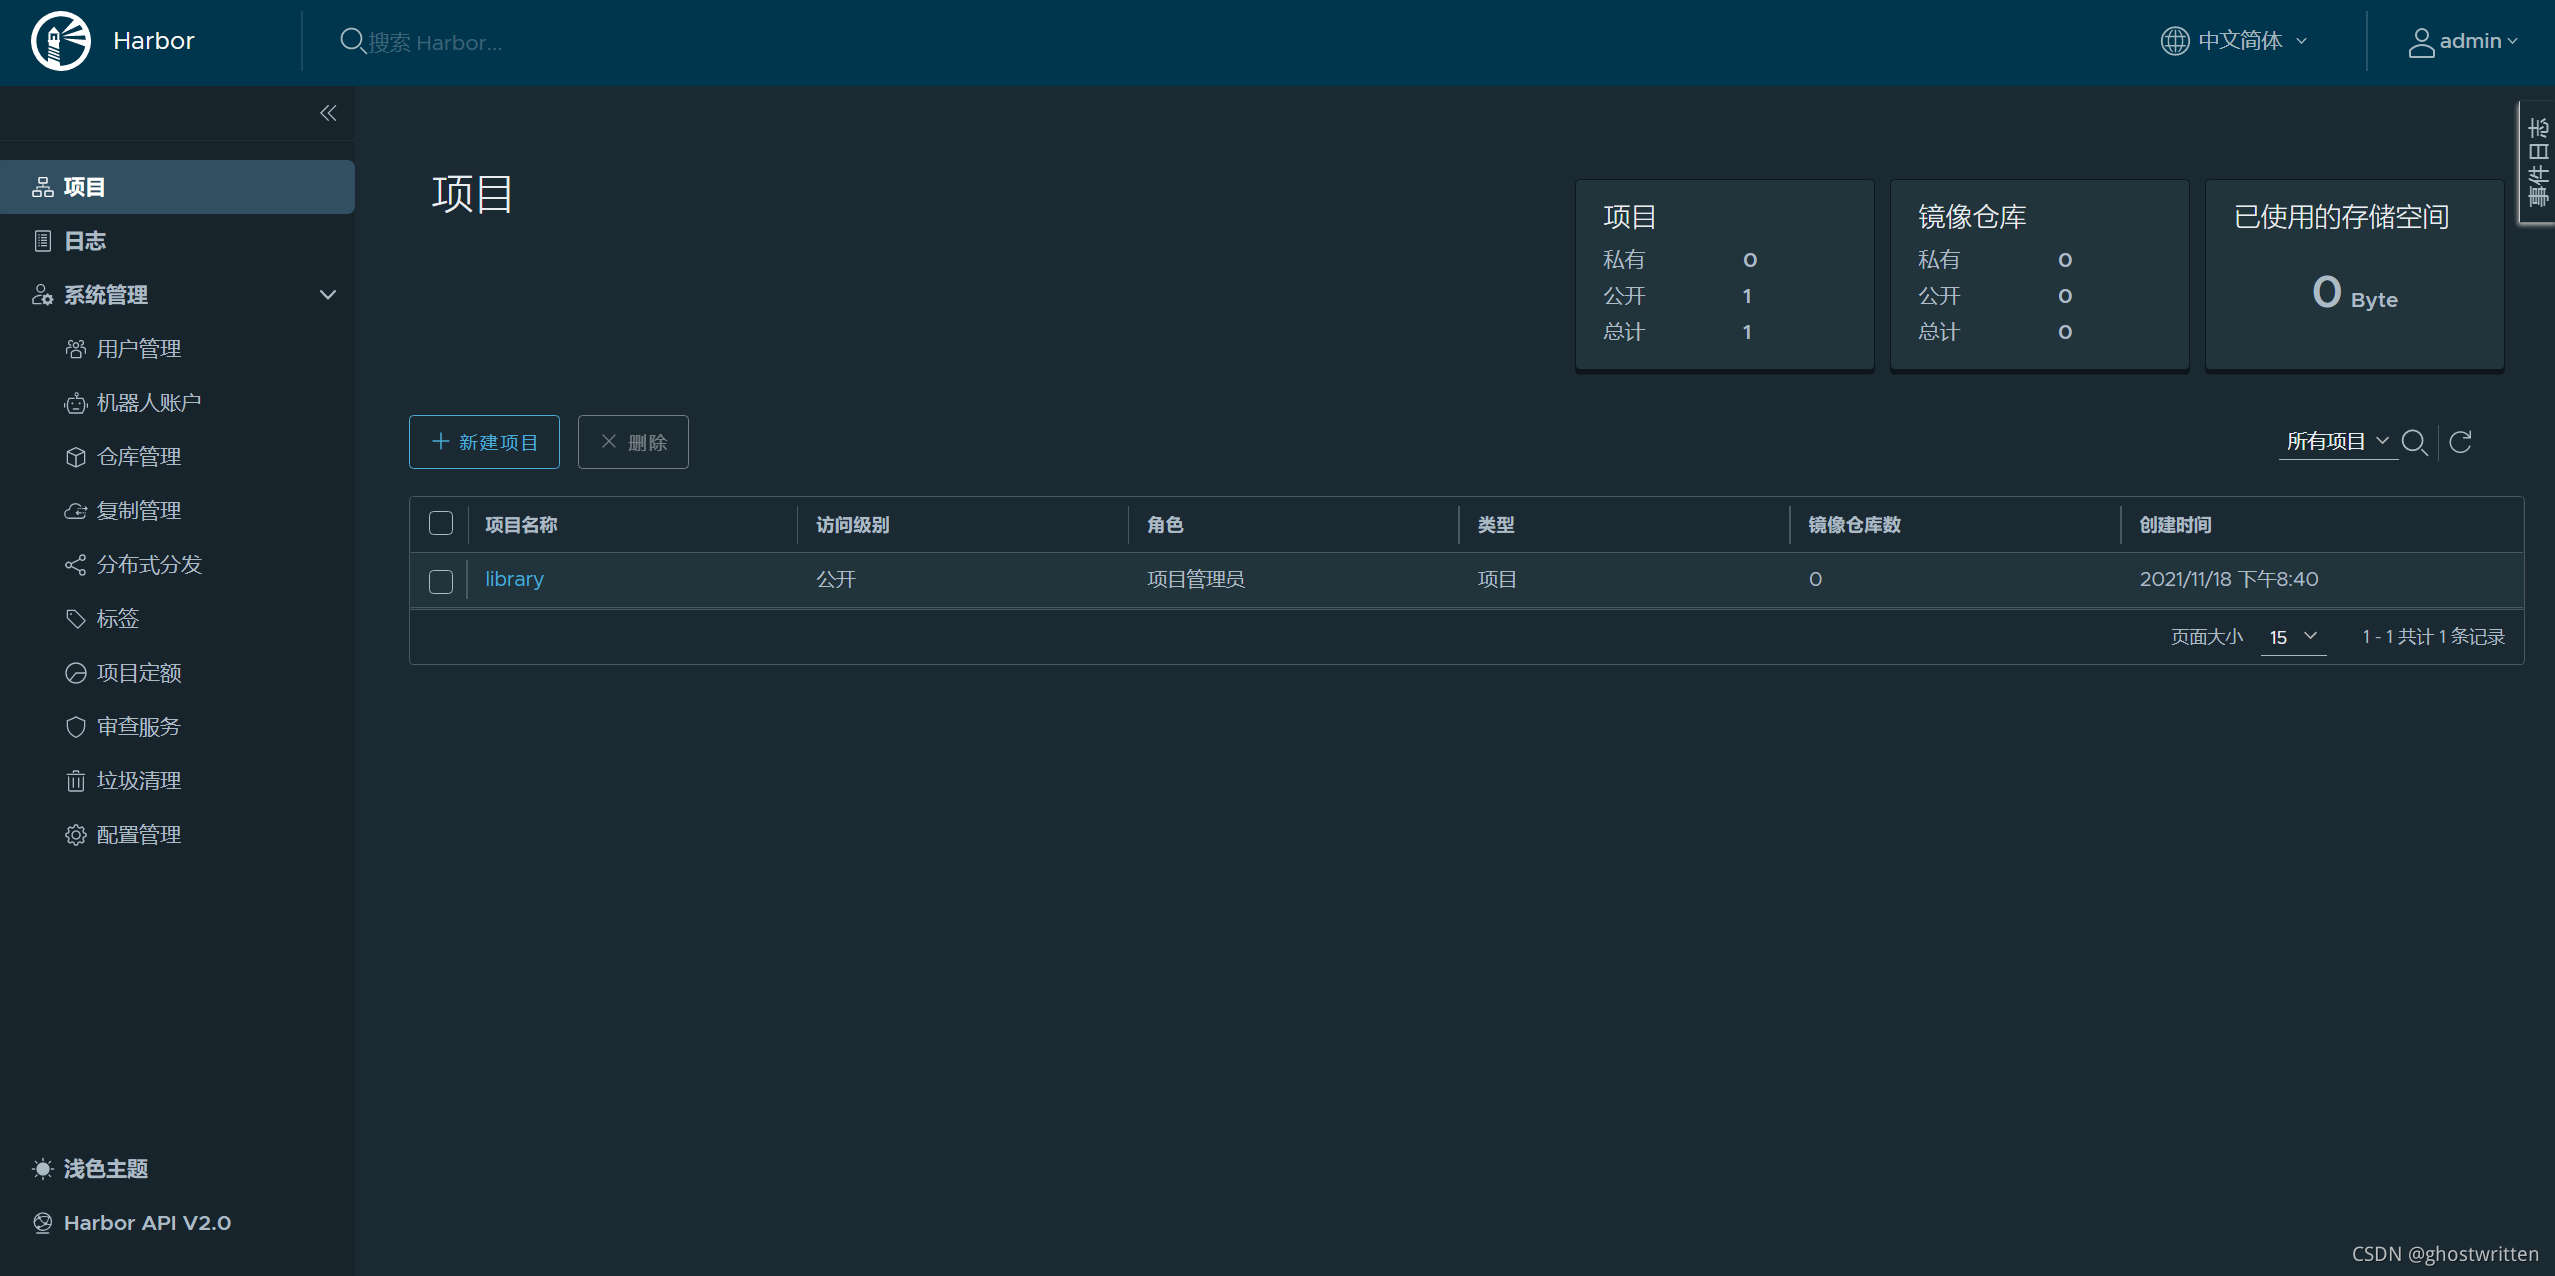Open the 所有项目 filter dropdown
This screenshot has height=1276, width=2555.
click(x=2337, y=442)
